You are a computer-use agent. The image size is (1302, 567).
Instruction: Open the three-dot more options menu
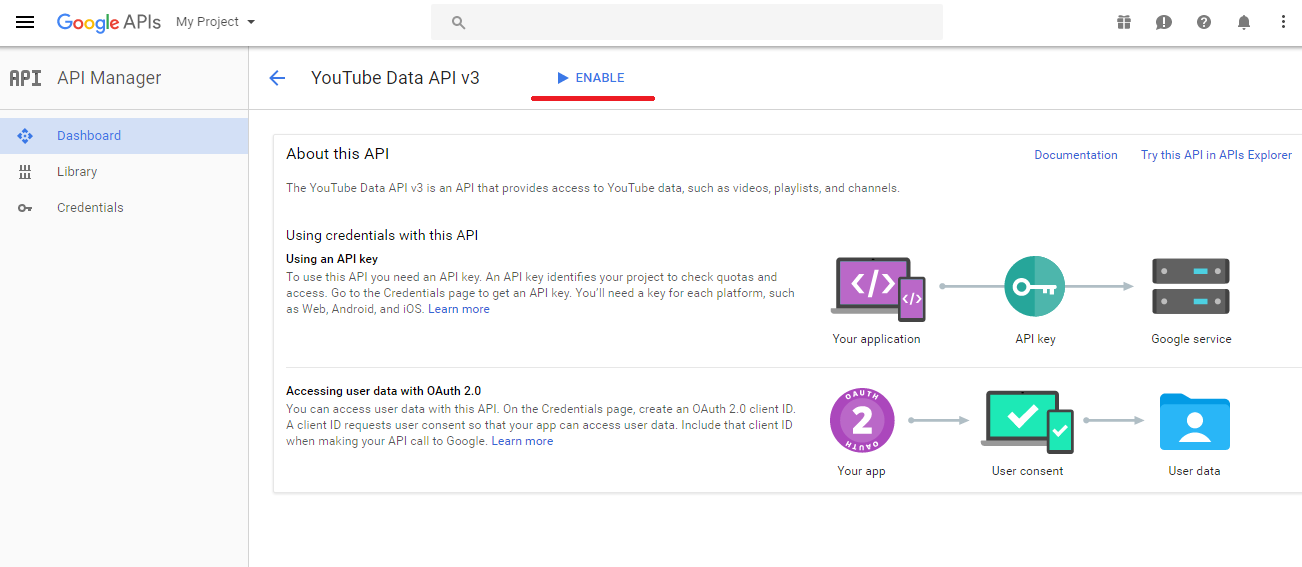coord(1284,22)
